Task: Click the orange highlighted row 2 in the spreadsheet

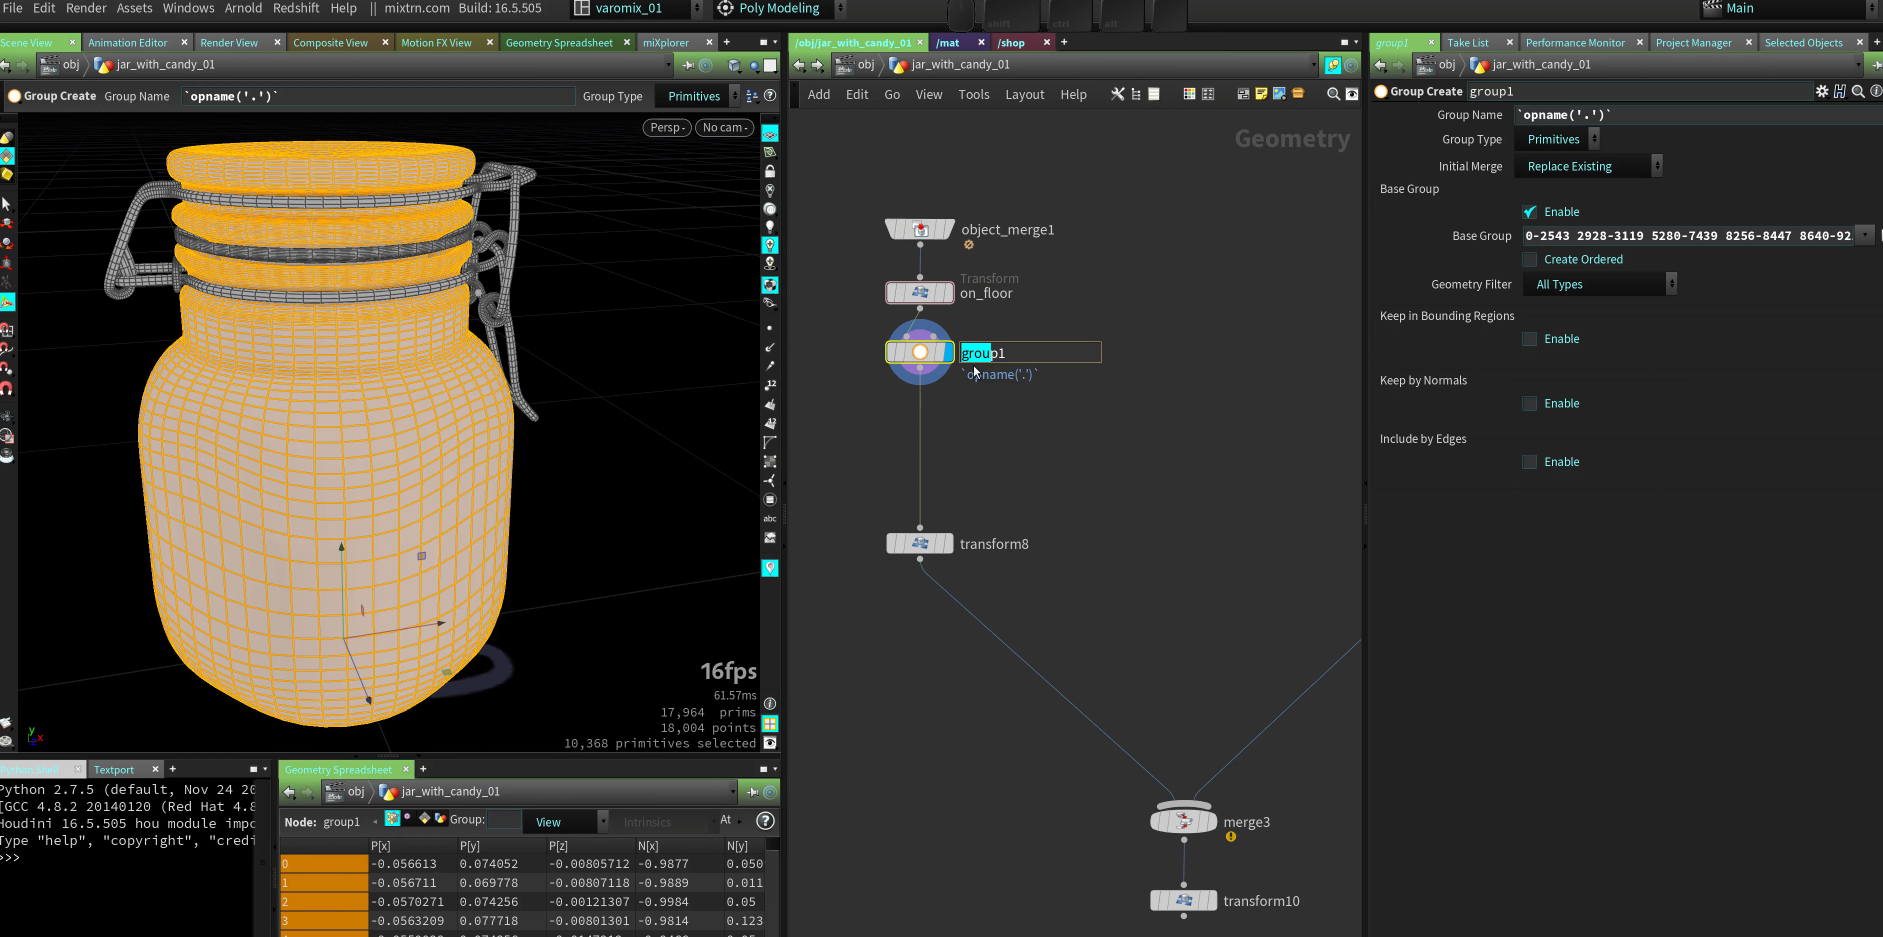Action: tap(324, 901)
